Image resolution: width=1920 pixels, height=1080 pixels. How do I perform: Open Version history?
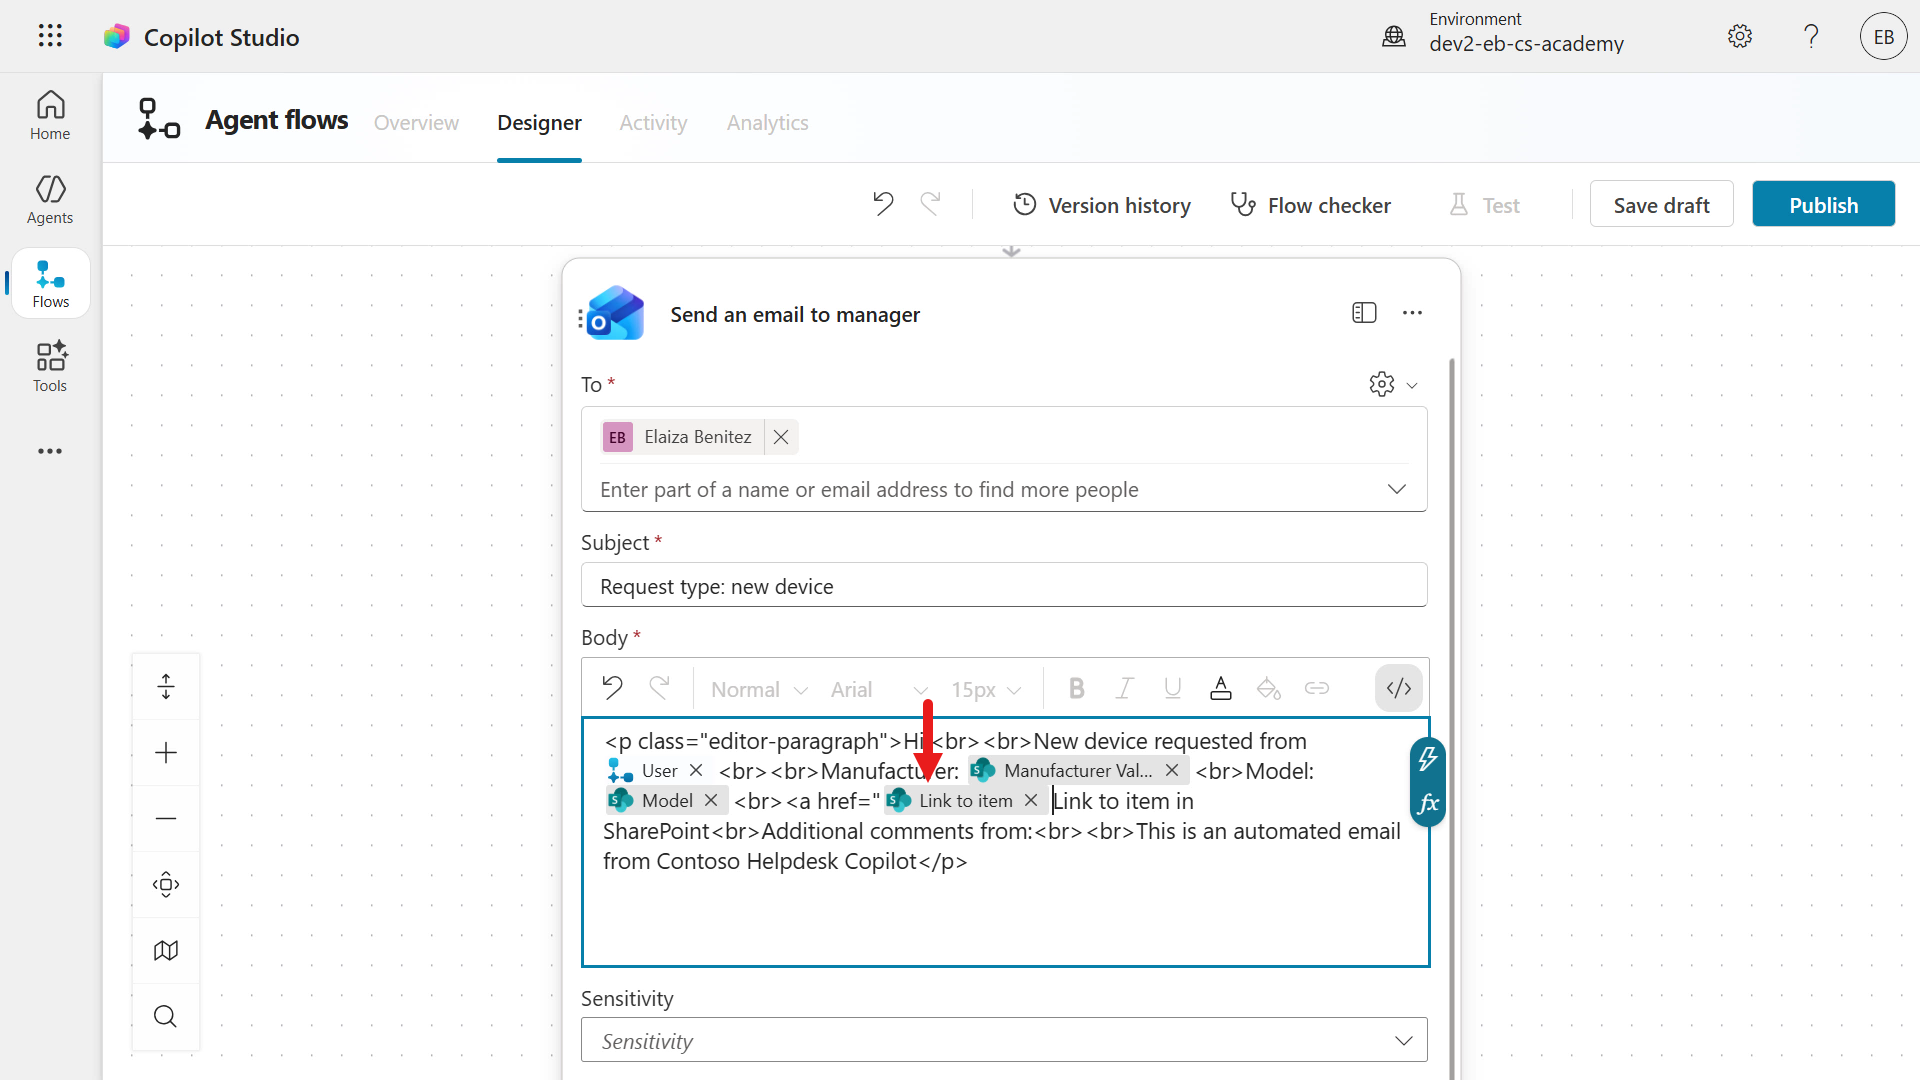coord(1102,204)
